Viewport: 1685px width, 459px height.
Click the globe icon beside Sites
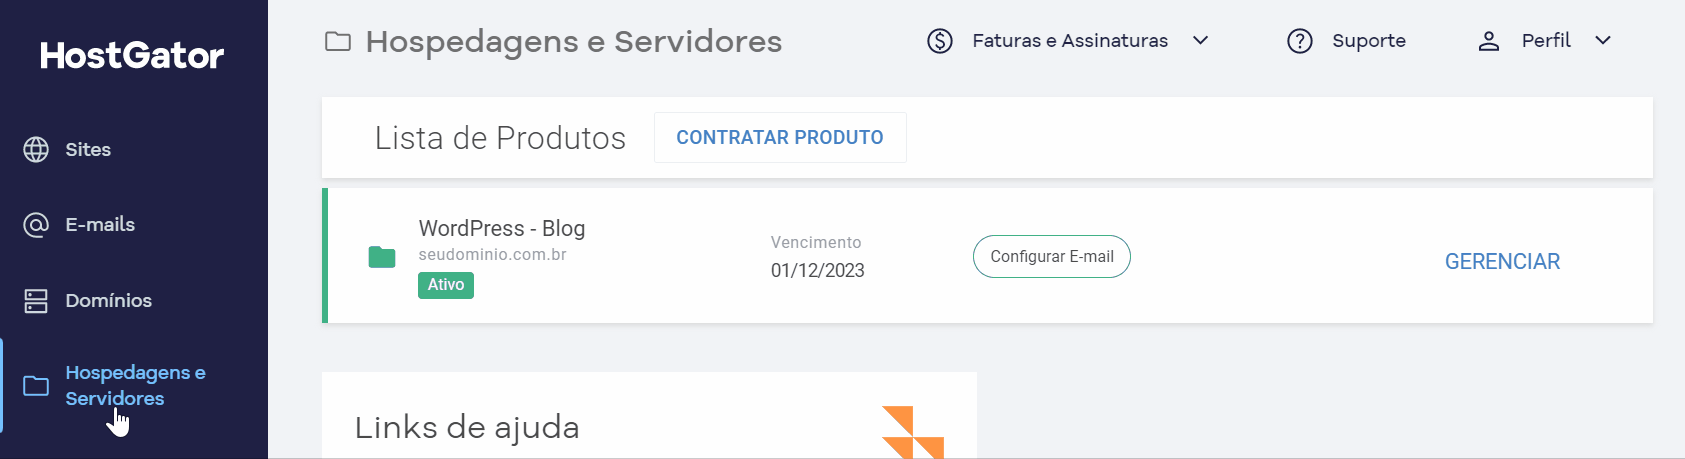[x=36, y=149]
